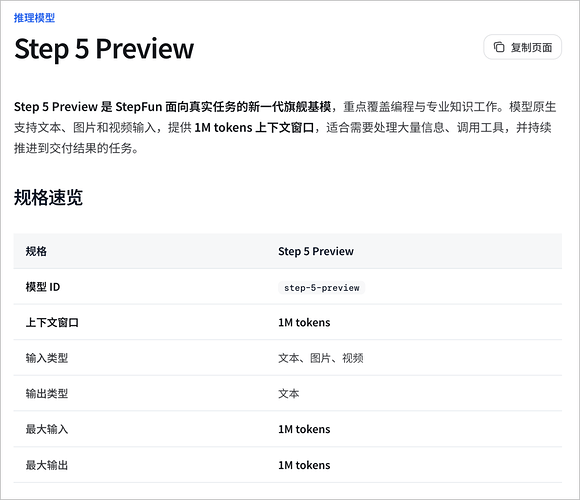The image size is (580, 500).
Task: Click the 文本、图片、视频 value cell
Action: tap(321, 358)
